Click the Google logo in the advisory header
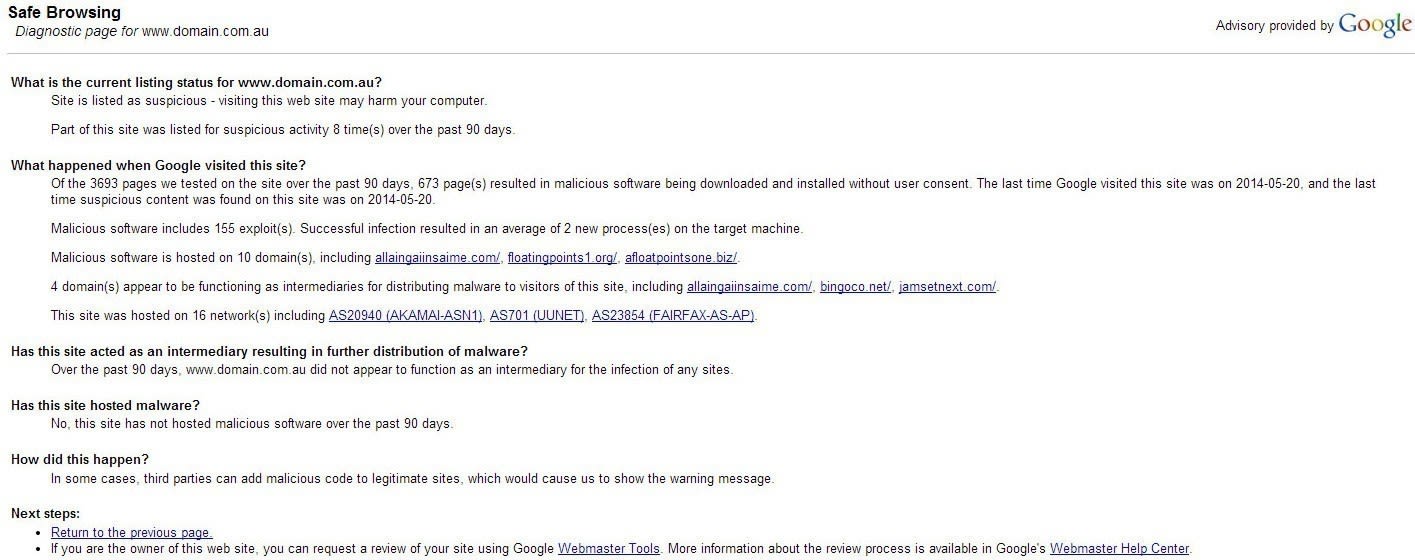 [1375, 25]
